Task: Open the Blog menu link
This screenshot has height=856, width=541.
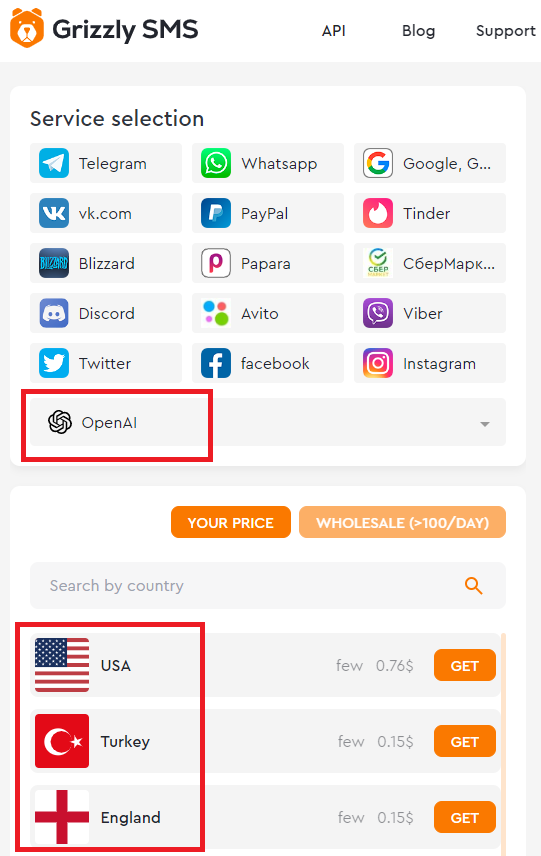Action: (x=419, y=31)
